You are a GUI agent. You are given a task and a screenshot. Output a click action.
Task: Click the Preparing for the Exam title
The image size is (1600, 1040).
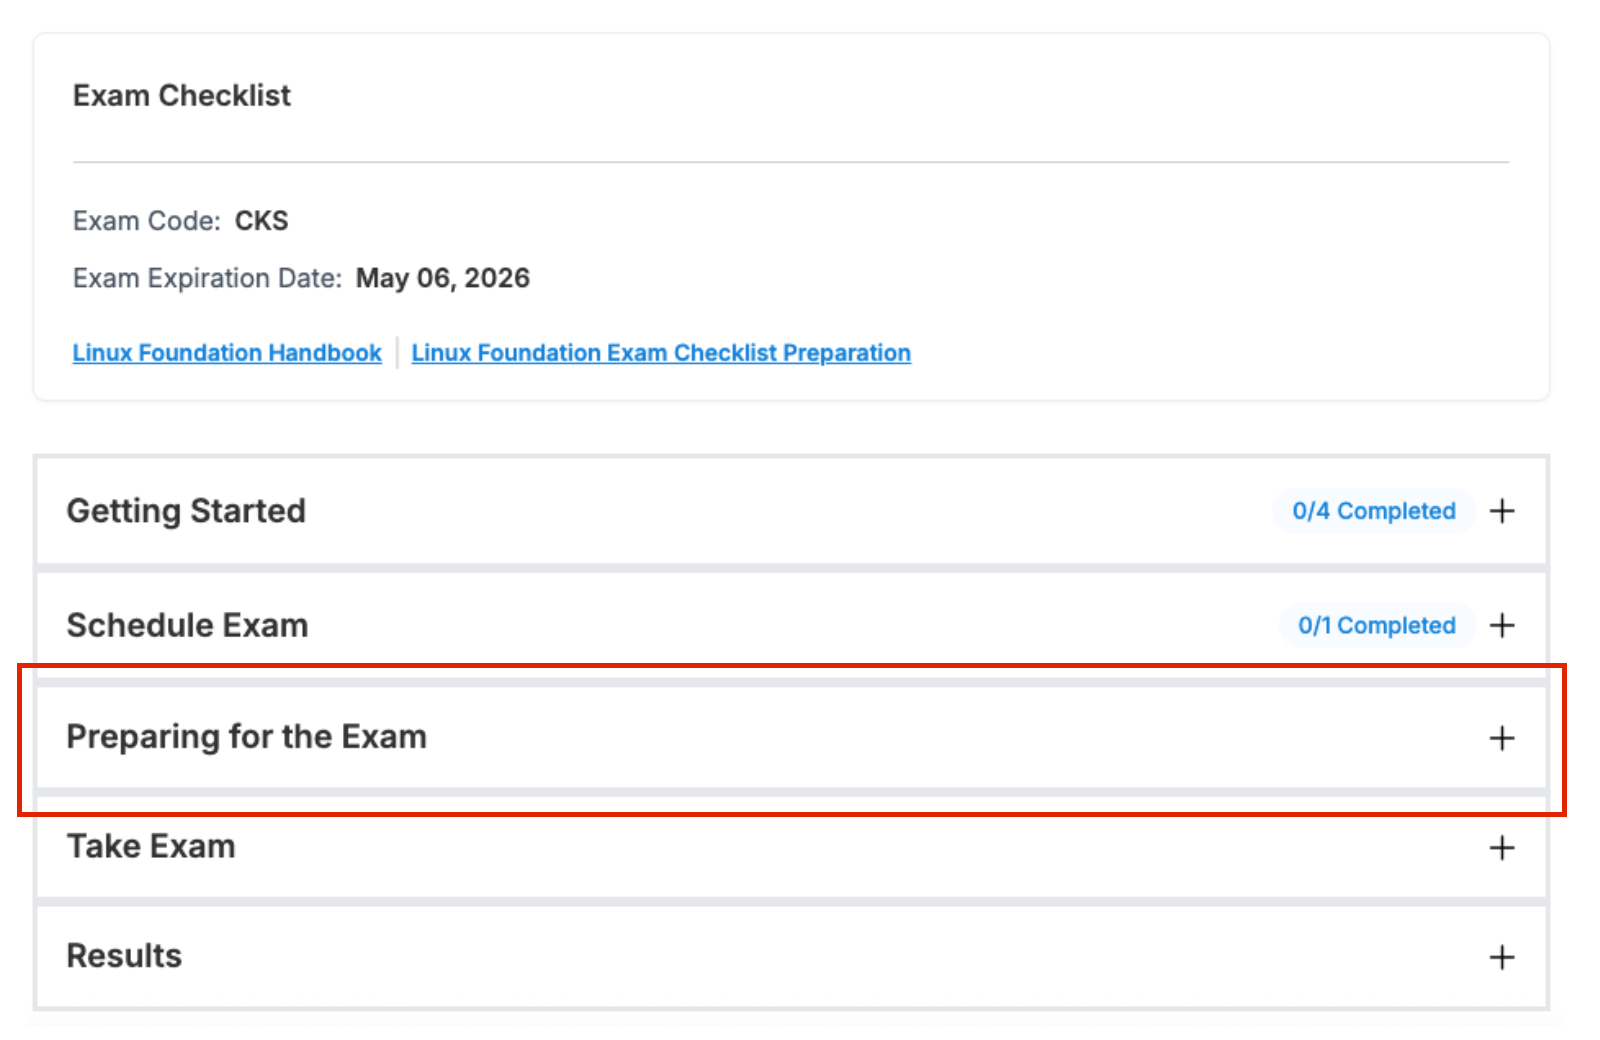pyautogui.click(x=246, y=737)
